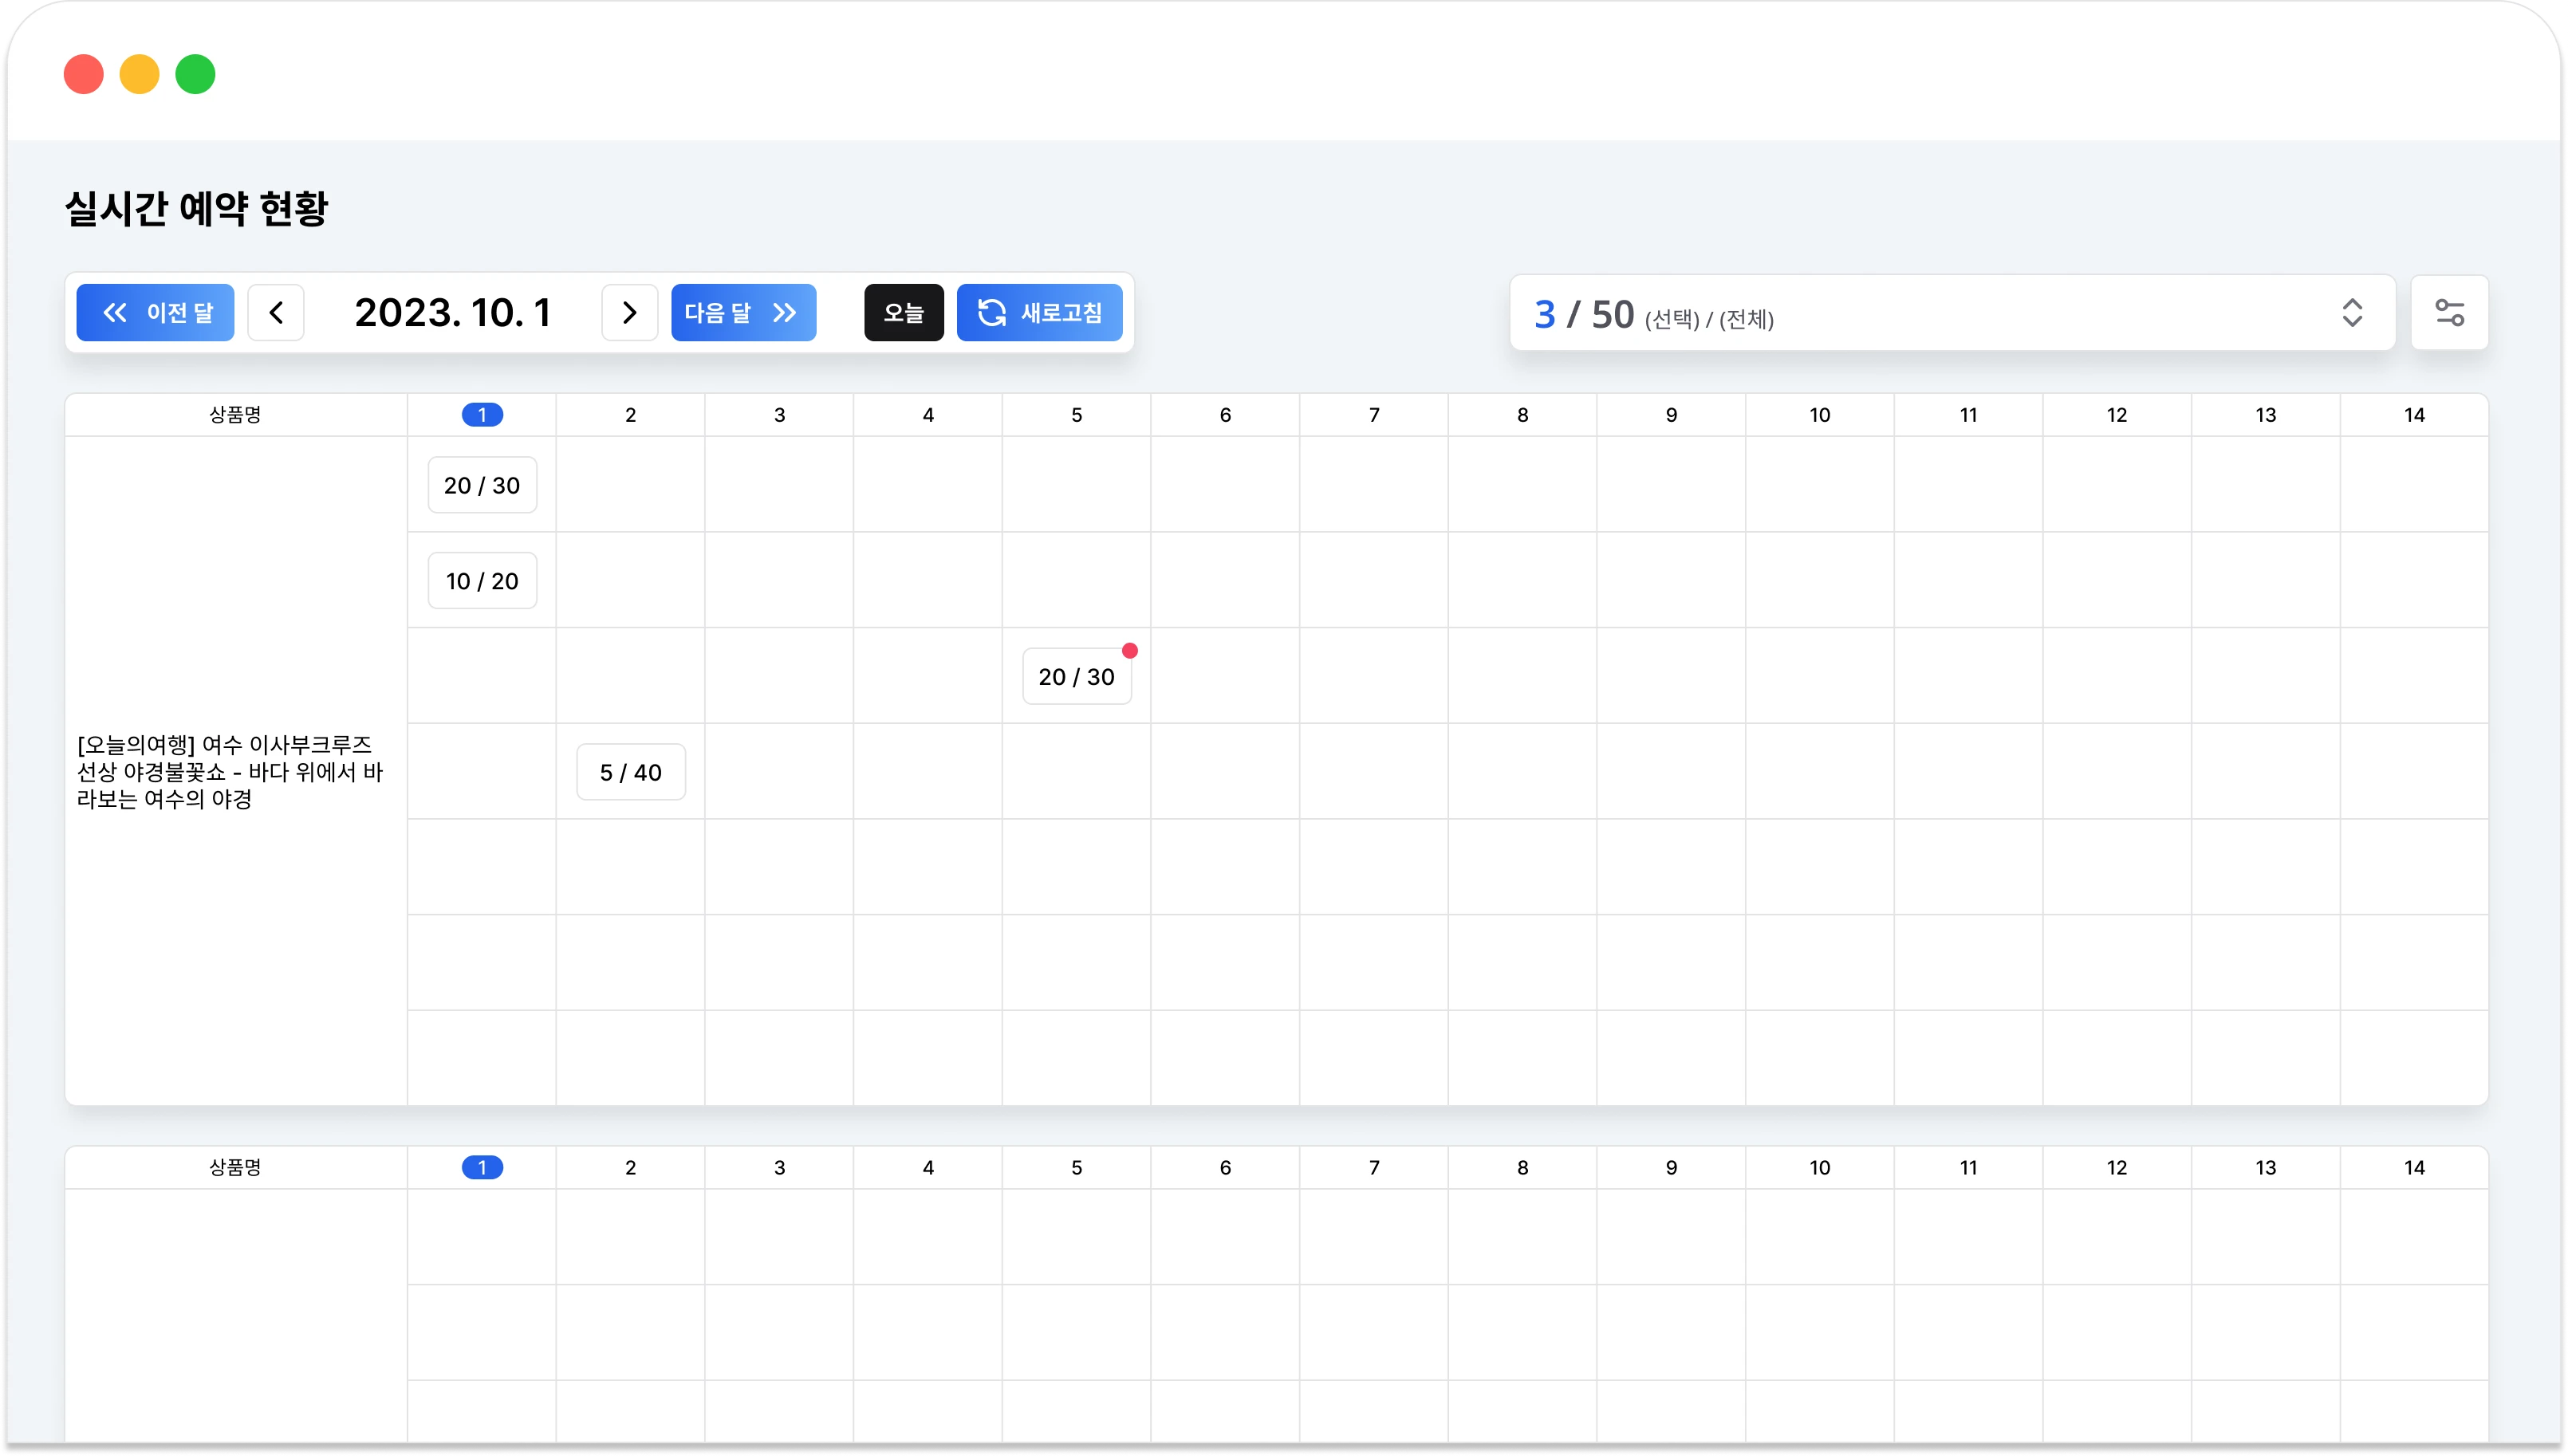2568x1456 pixels.
Task: Close the window with the red button
Action: [84, 74]
